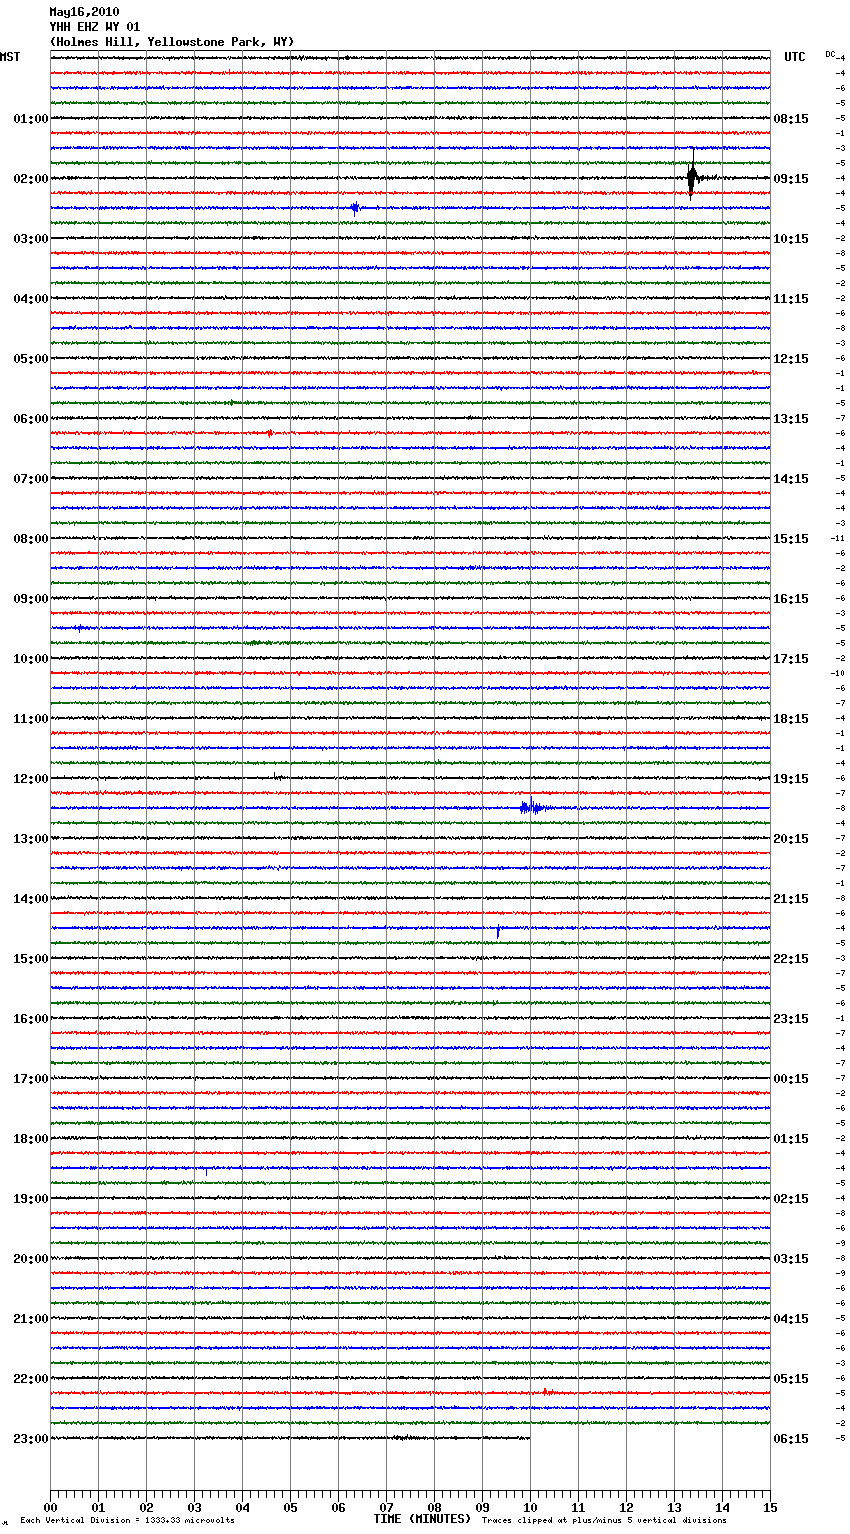Click the 06:15 UTC time label
Image resolution: width=850 pixels, height=1534 pixels.
[791, 1439]
